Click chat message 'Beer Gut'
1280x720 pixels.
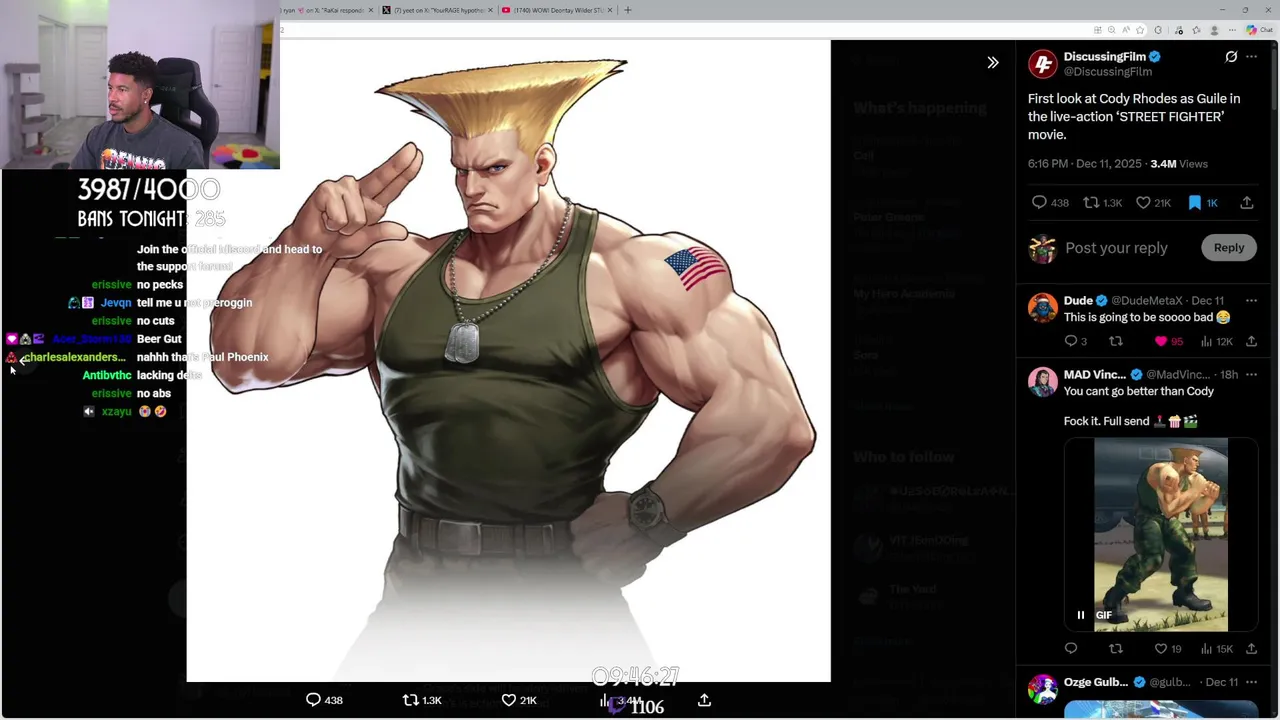[x=159, y=339]
